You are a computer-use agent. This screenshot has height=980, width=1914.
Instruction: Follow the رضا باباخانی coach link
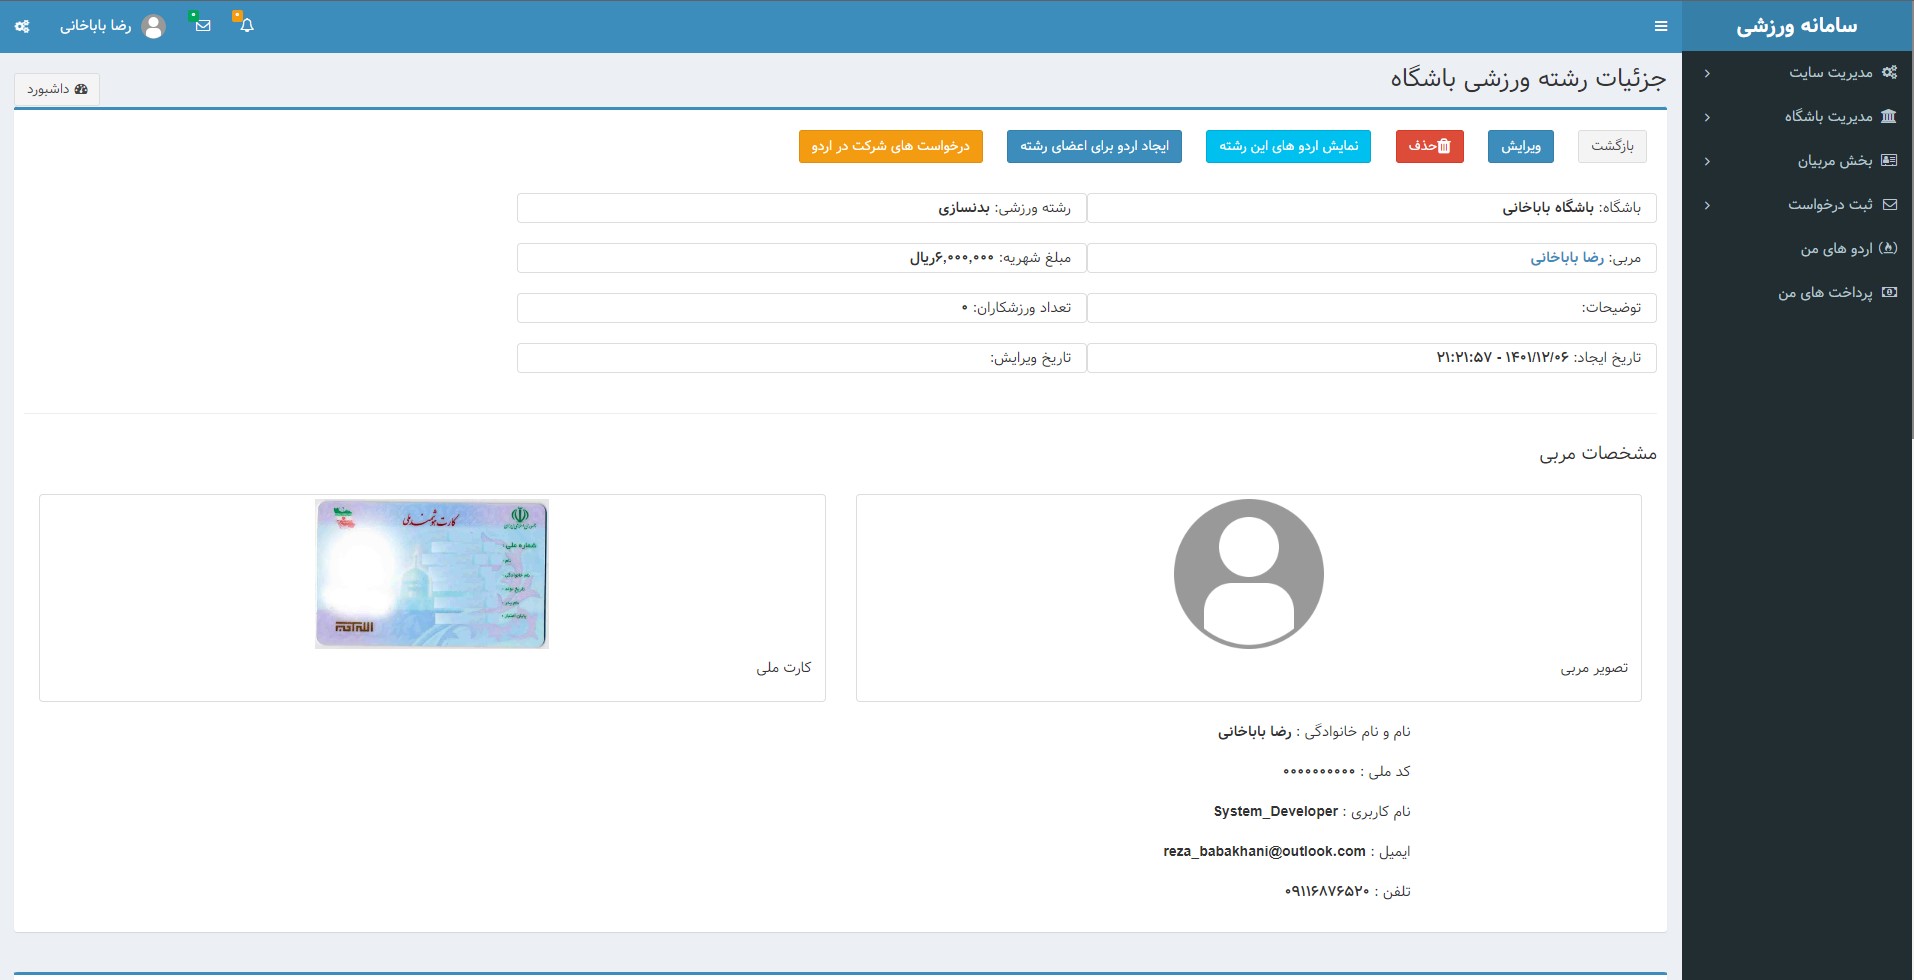(x=1566, y=258)
